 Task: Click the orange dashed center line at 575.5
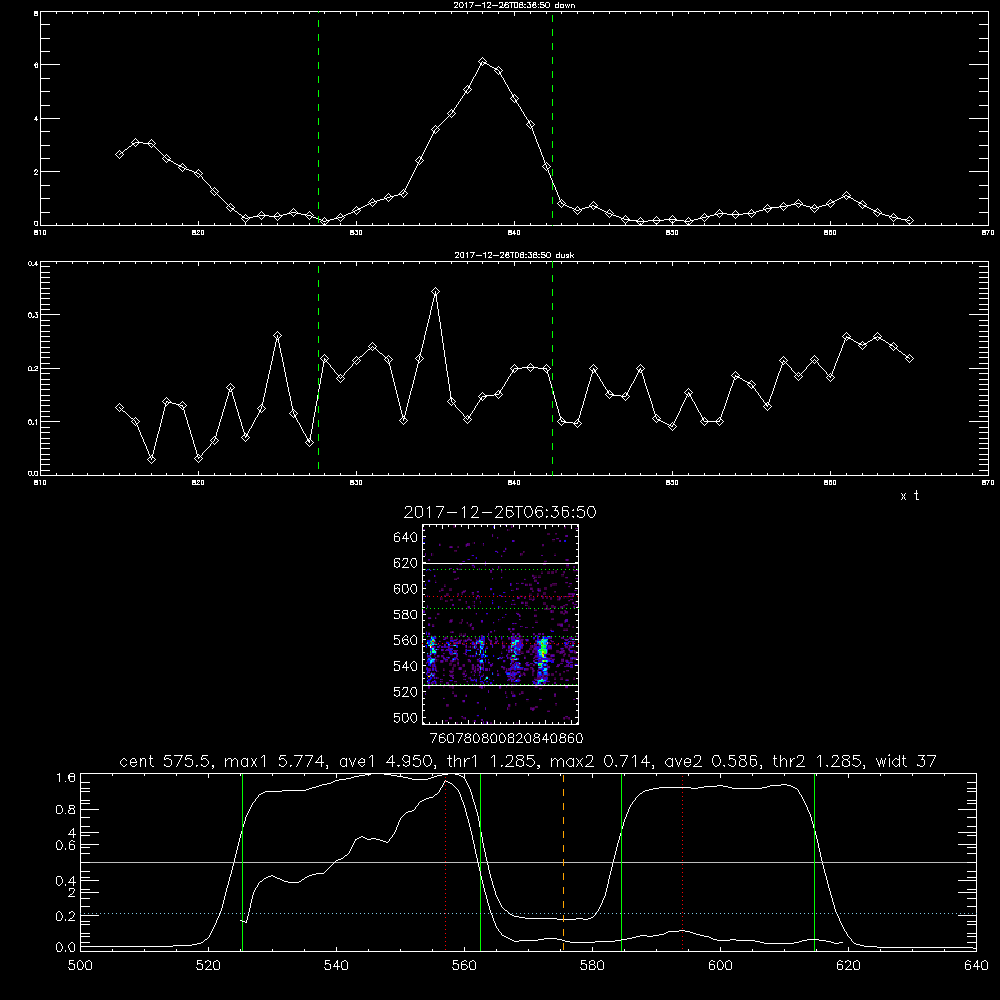coord(563,861)
